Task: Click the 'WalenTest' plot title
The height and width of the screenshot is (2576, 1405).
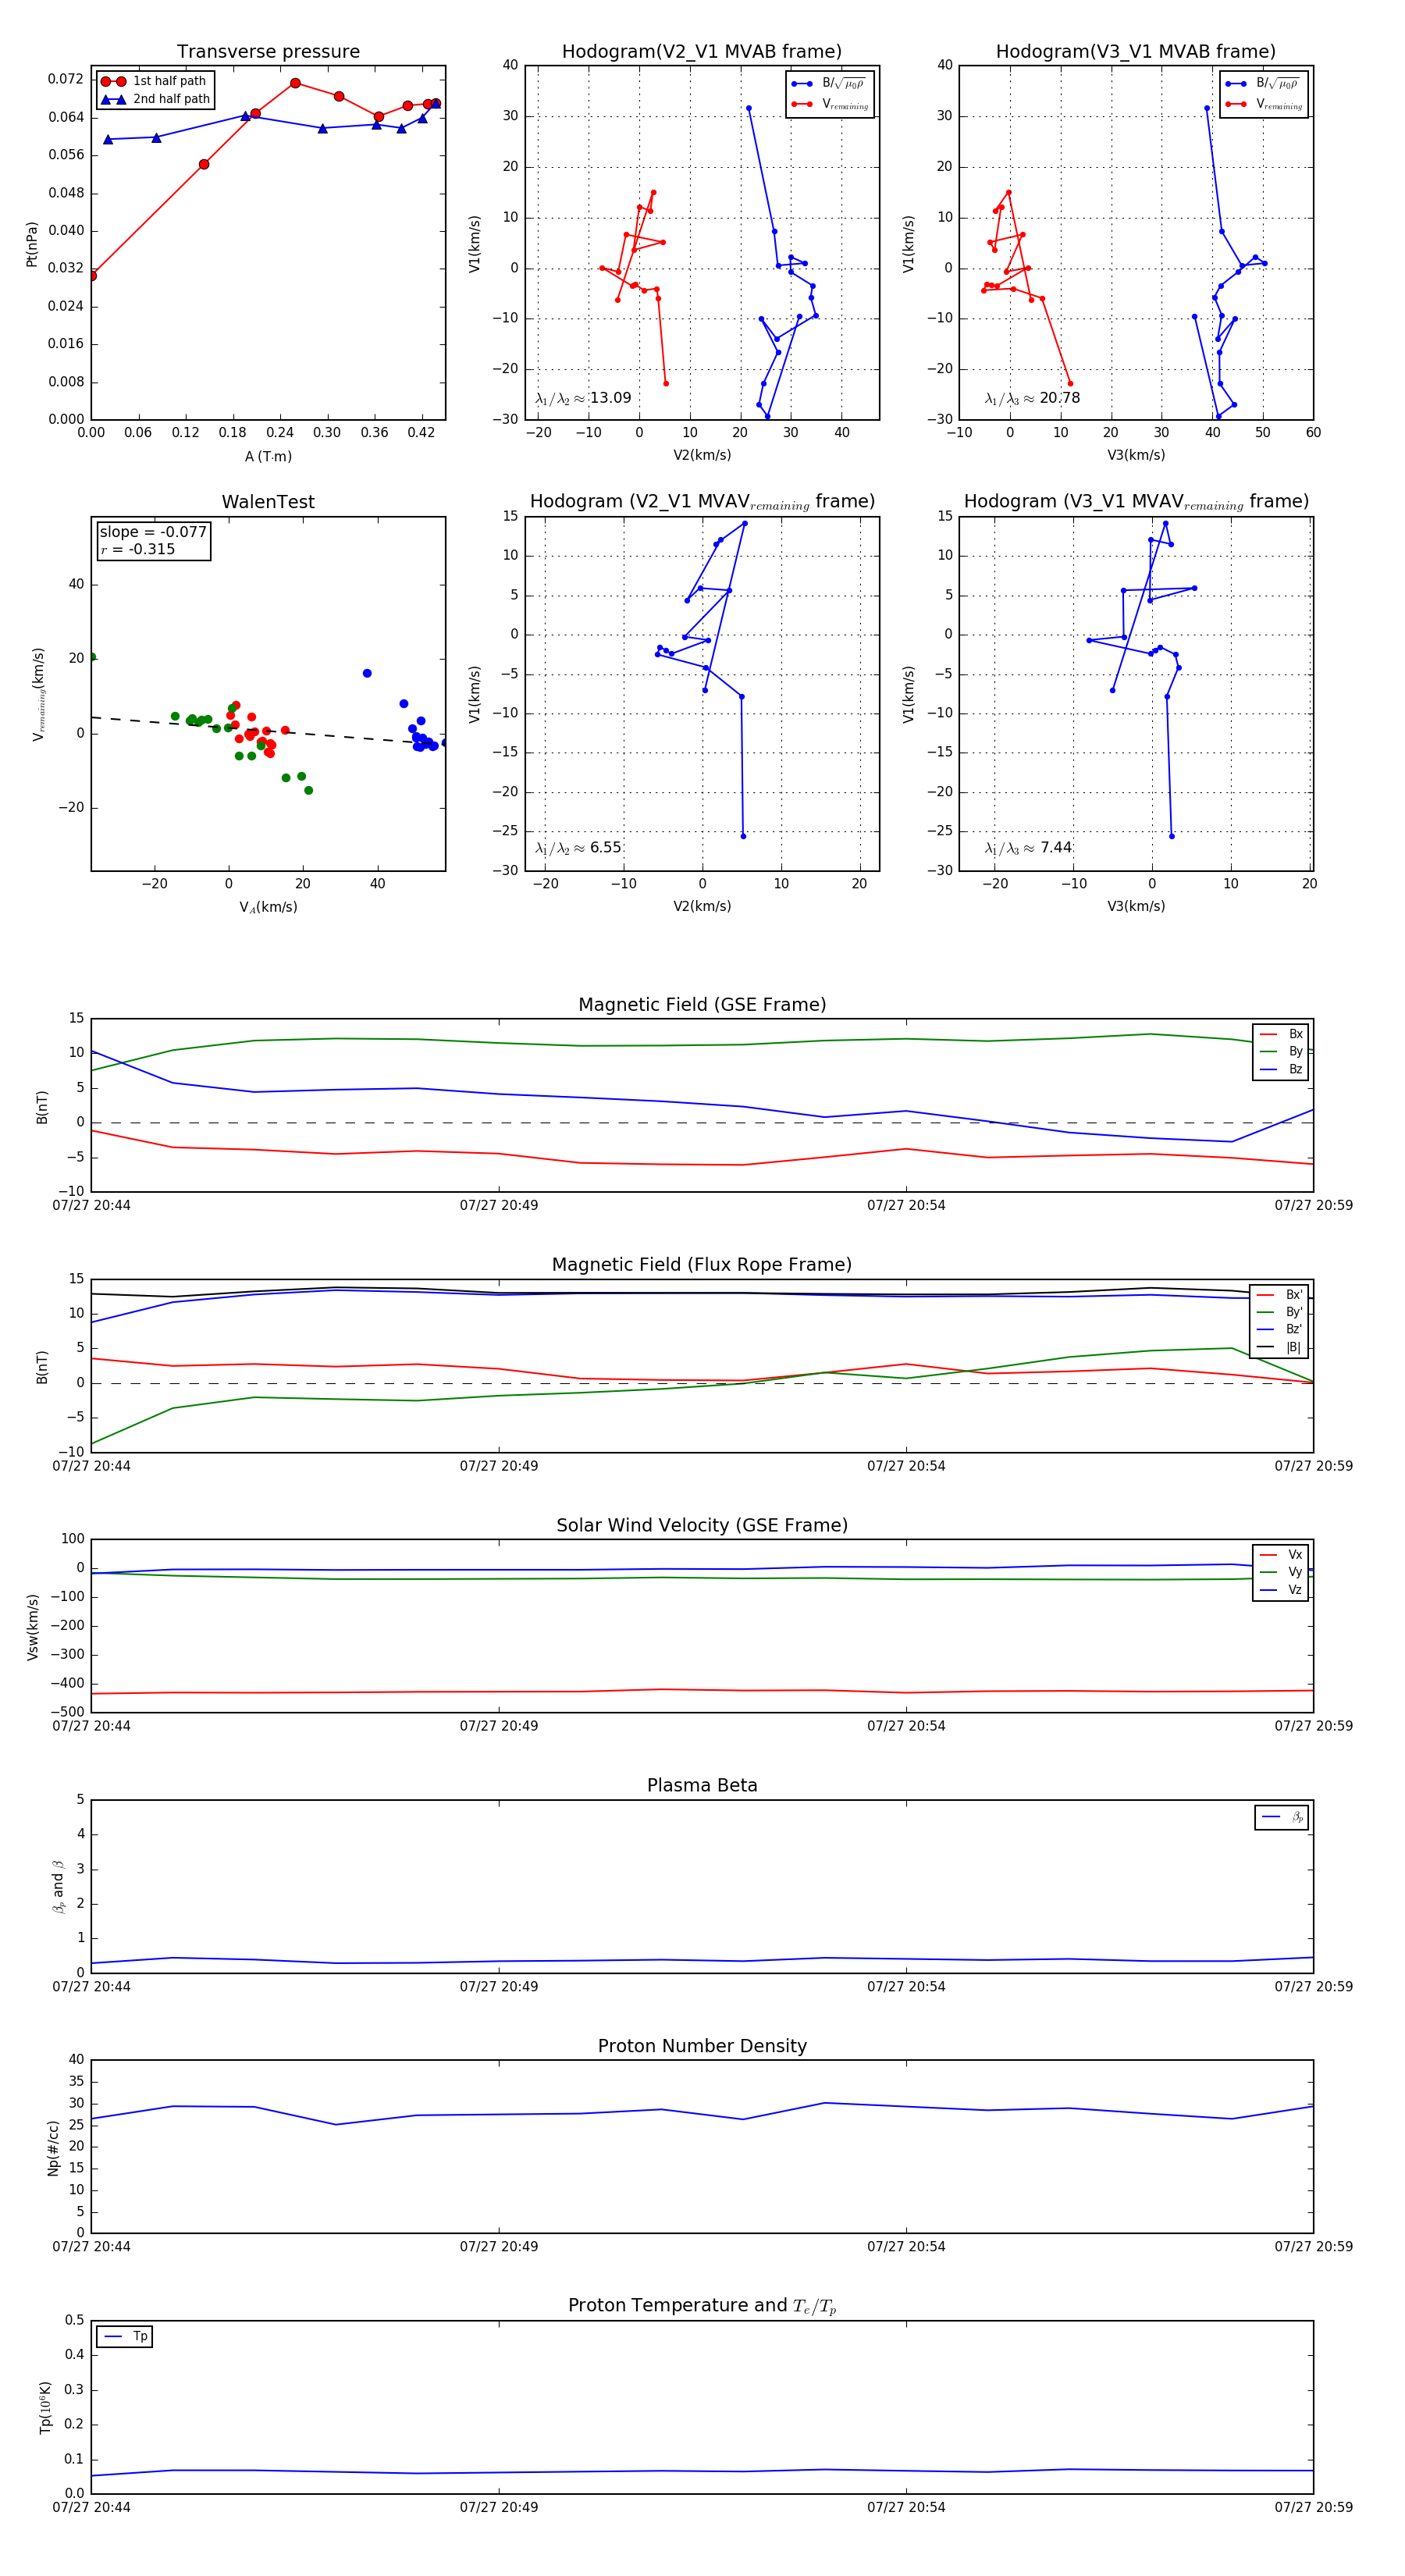Action: (x=268, y=502)
